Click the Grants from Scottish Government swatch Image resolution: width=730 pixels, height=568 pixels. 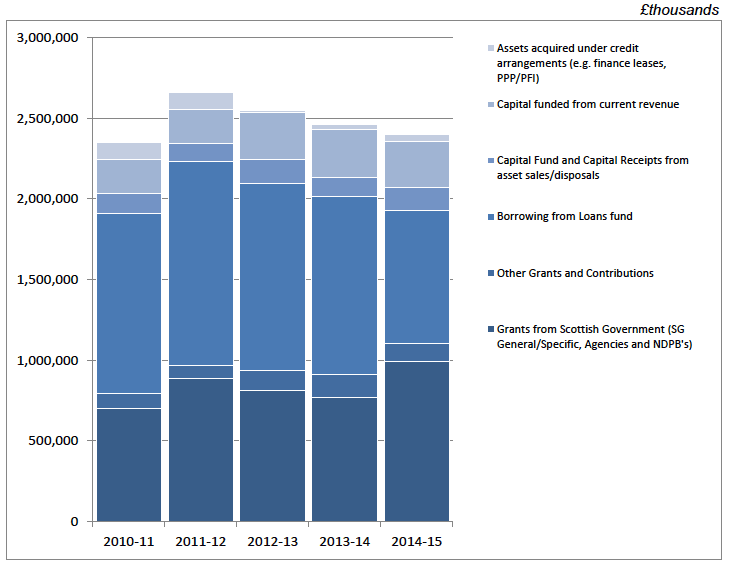pos(491,330)
